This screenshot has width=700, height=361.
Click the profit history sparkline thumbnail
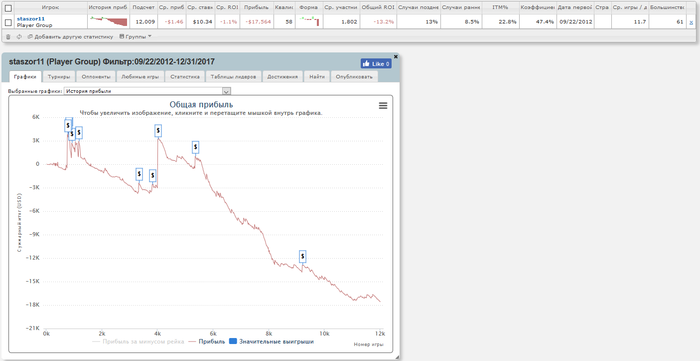[x=108, y=21]
